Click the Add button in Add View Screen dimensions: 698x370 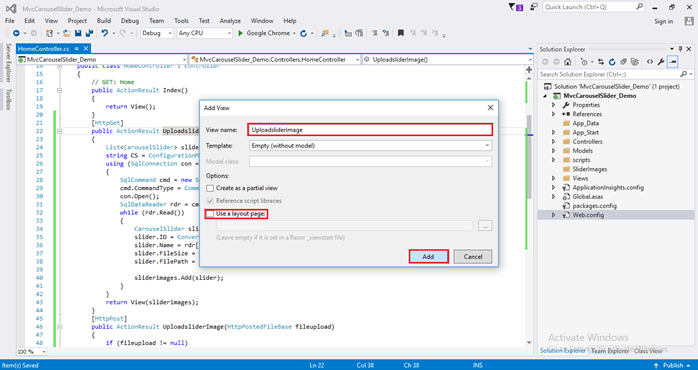(x=428, y=256)
